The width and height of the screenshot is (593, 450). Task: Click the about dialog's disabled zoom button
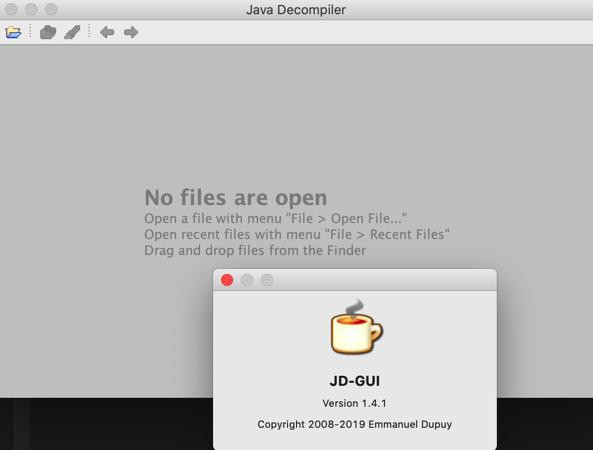point(267,280)
